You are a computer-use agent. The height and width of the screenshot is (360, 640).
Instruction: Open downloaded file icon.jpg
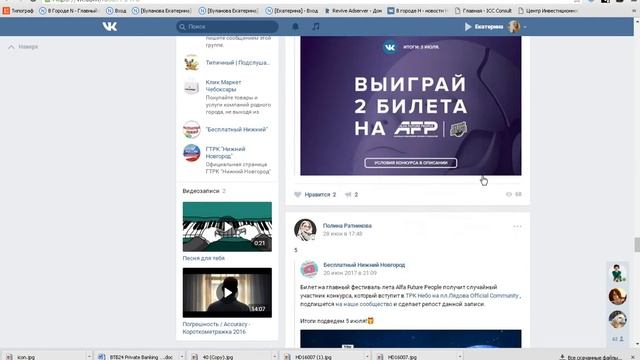21,357
